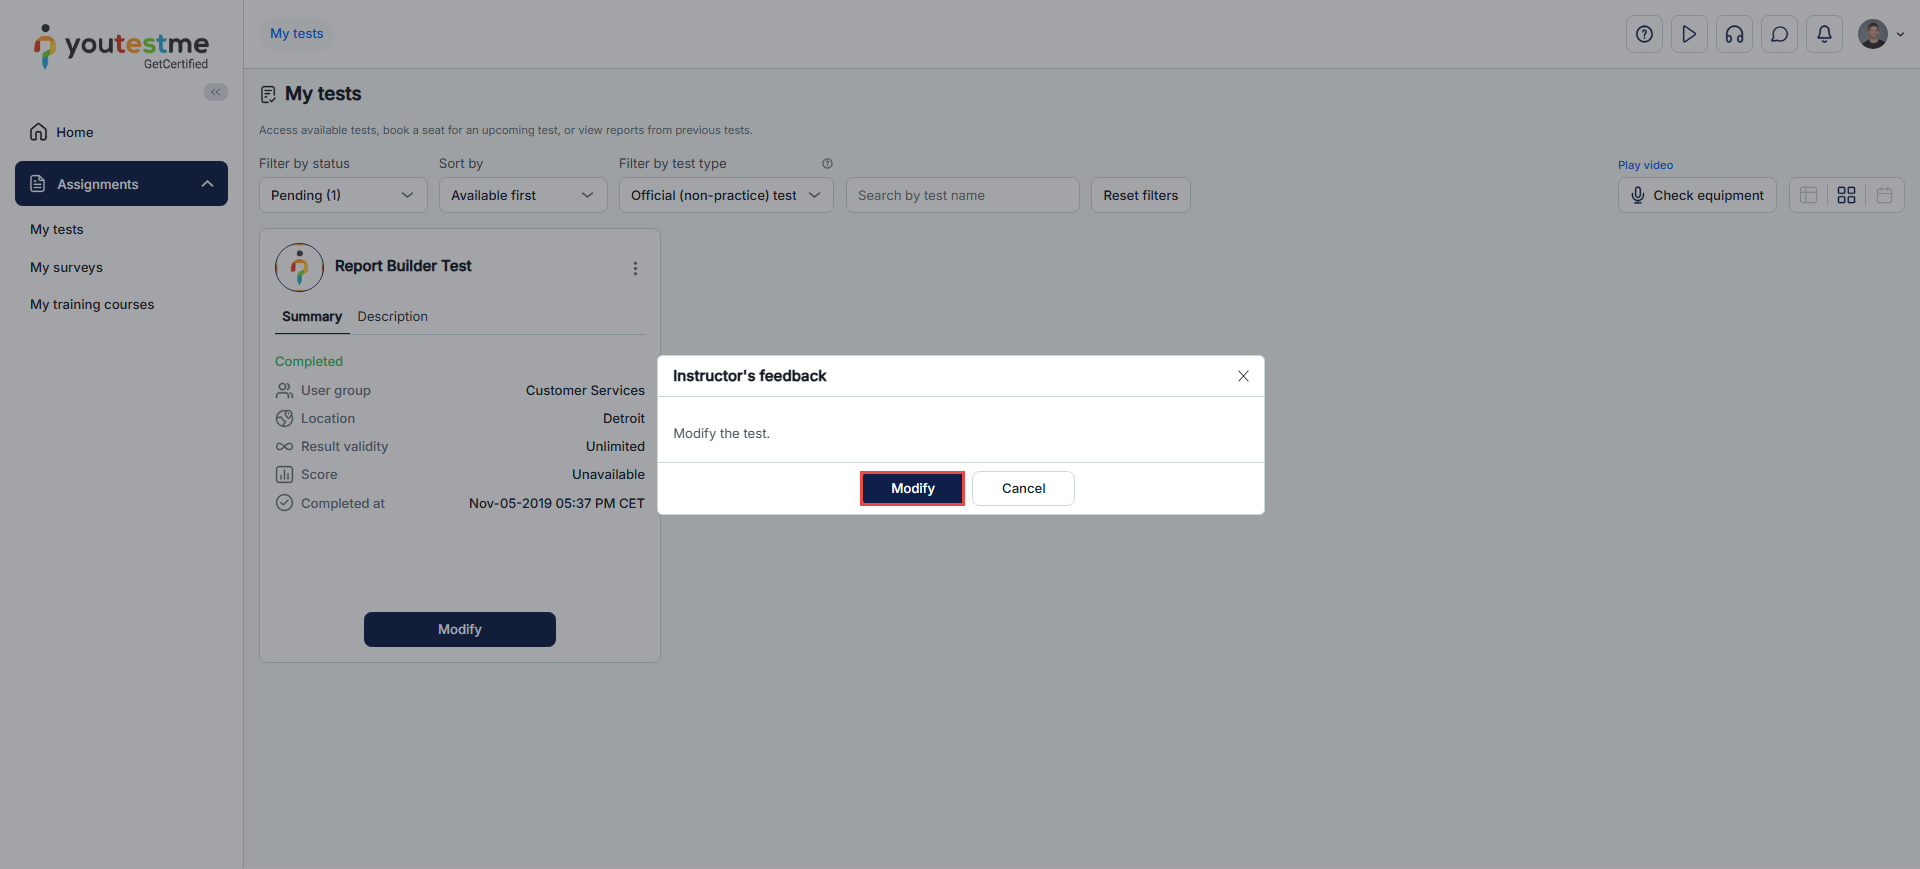Open My surveys in the sidebar
The width and height of the screenshot is (1920, 869).
pyautogui.click(x=66, y=267)
